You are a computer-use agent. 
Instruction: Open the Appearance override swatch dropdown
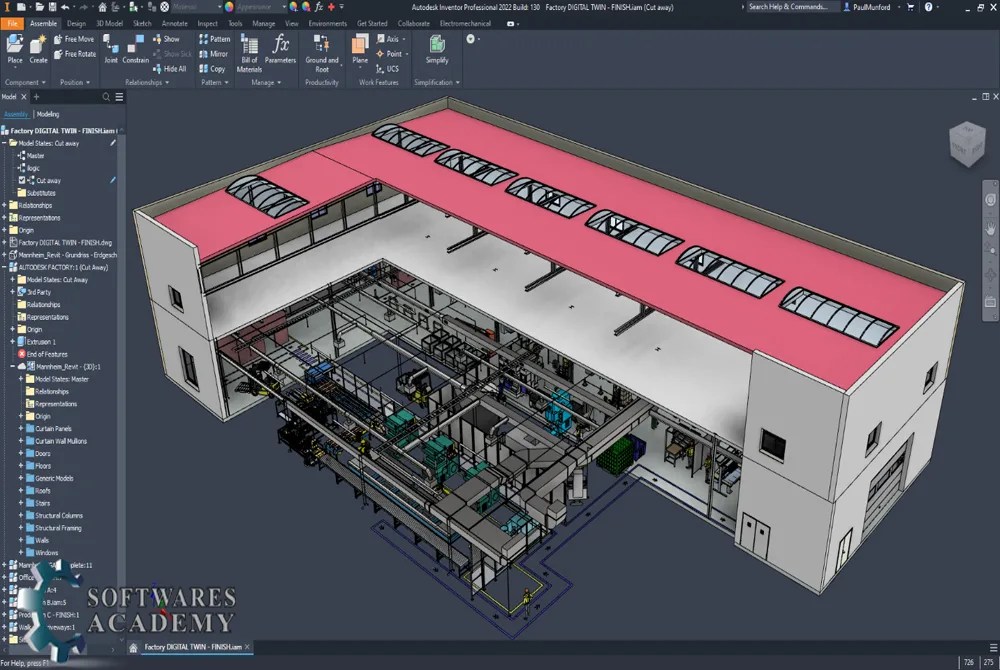[x=283, y=7]
